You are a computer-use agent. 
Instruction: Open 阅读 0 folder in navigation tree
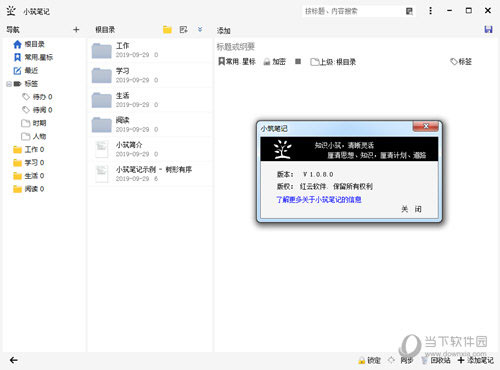28,189
